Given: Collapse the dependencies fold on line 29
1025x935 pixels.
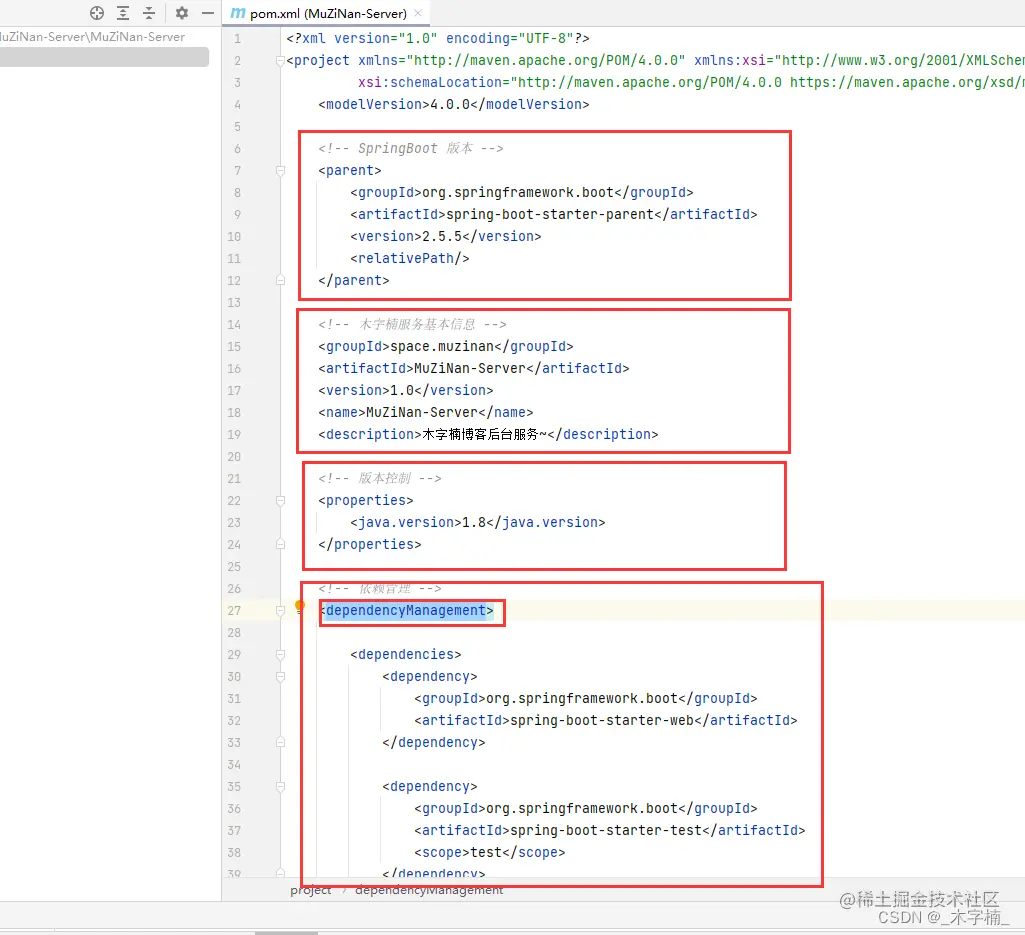Looking at the screenshot, I should (x=280, y=654).
